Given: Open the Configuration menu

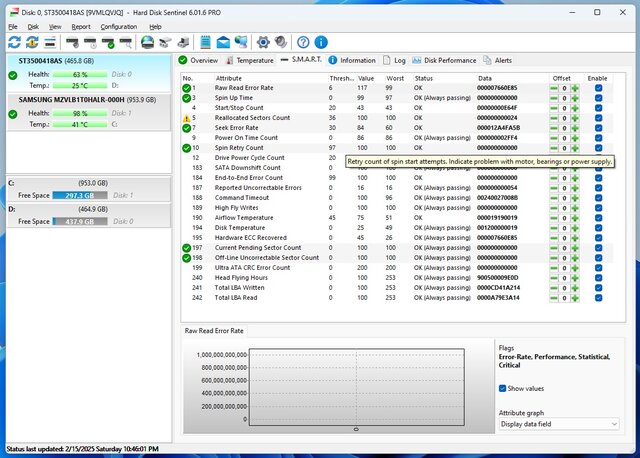Looking at the screenshot, I should (119, 26).
